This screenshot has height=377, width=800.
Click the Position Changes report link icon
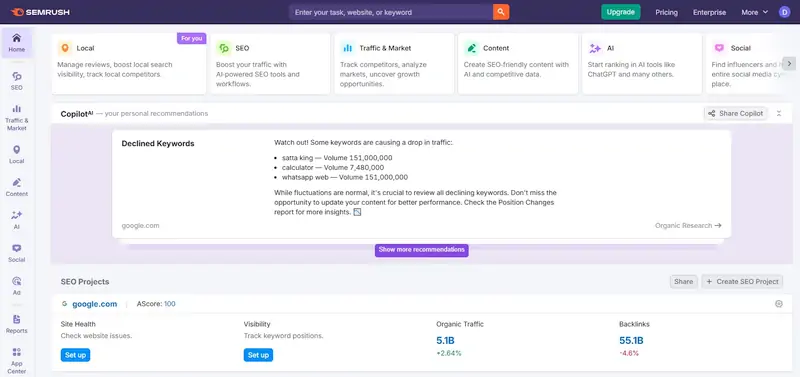357,212
